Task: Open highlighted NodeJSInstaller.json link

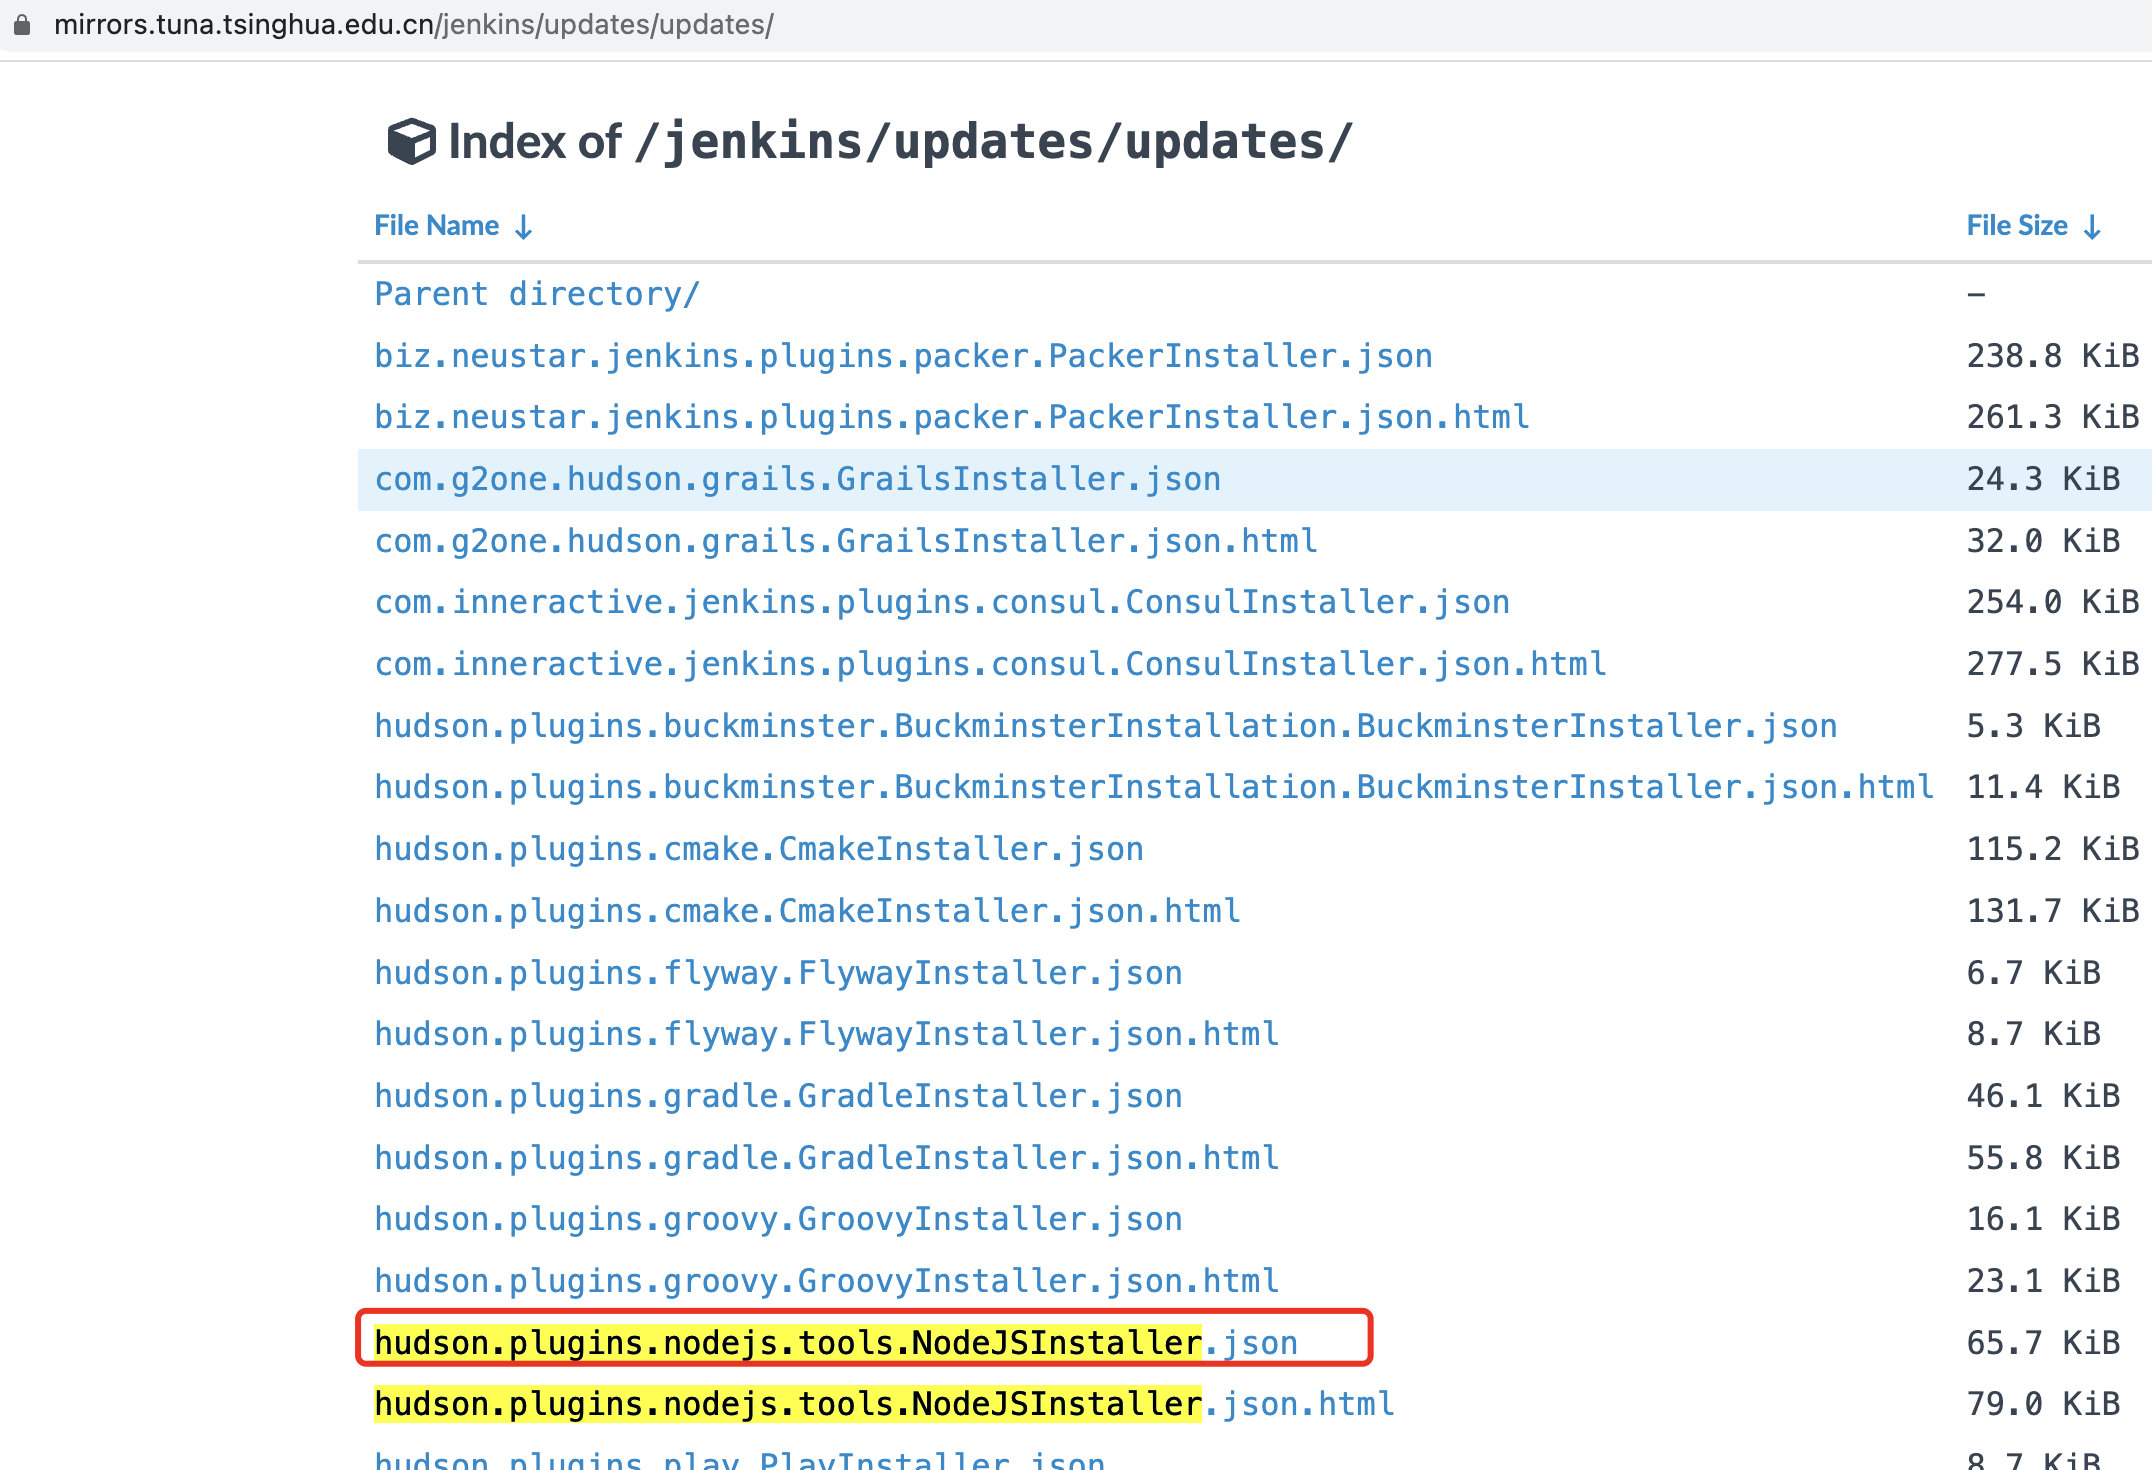Action: pos(835,1343)
